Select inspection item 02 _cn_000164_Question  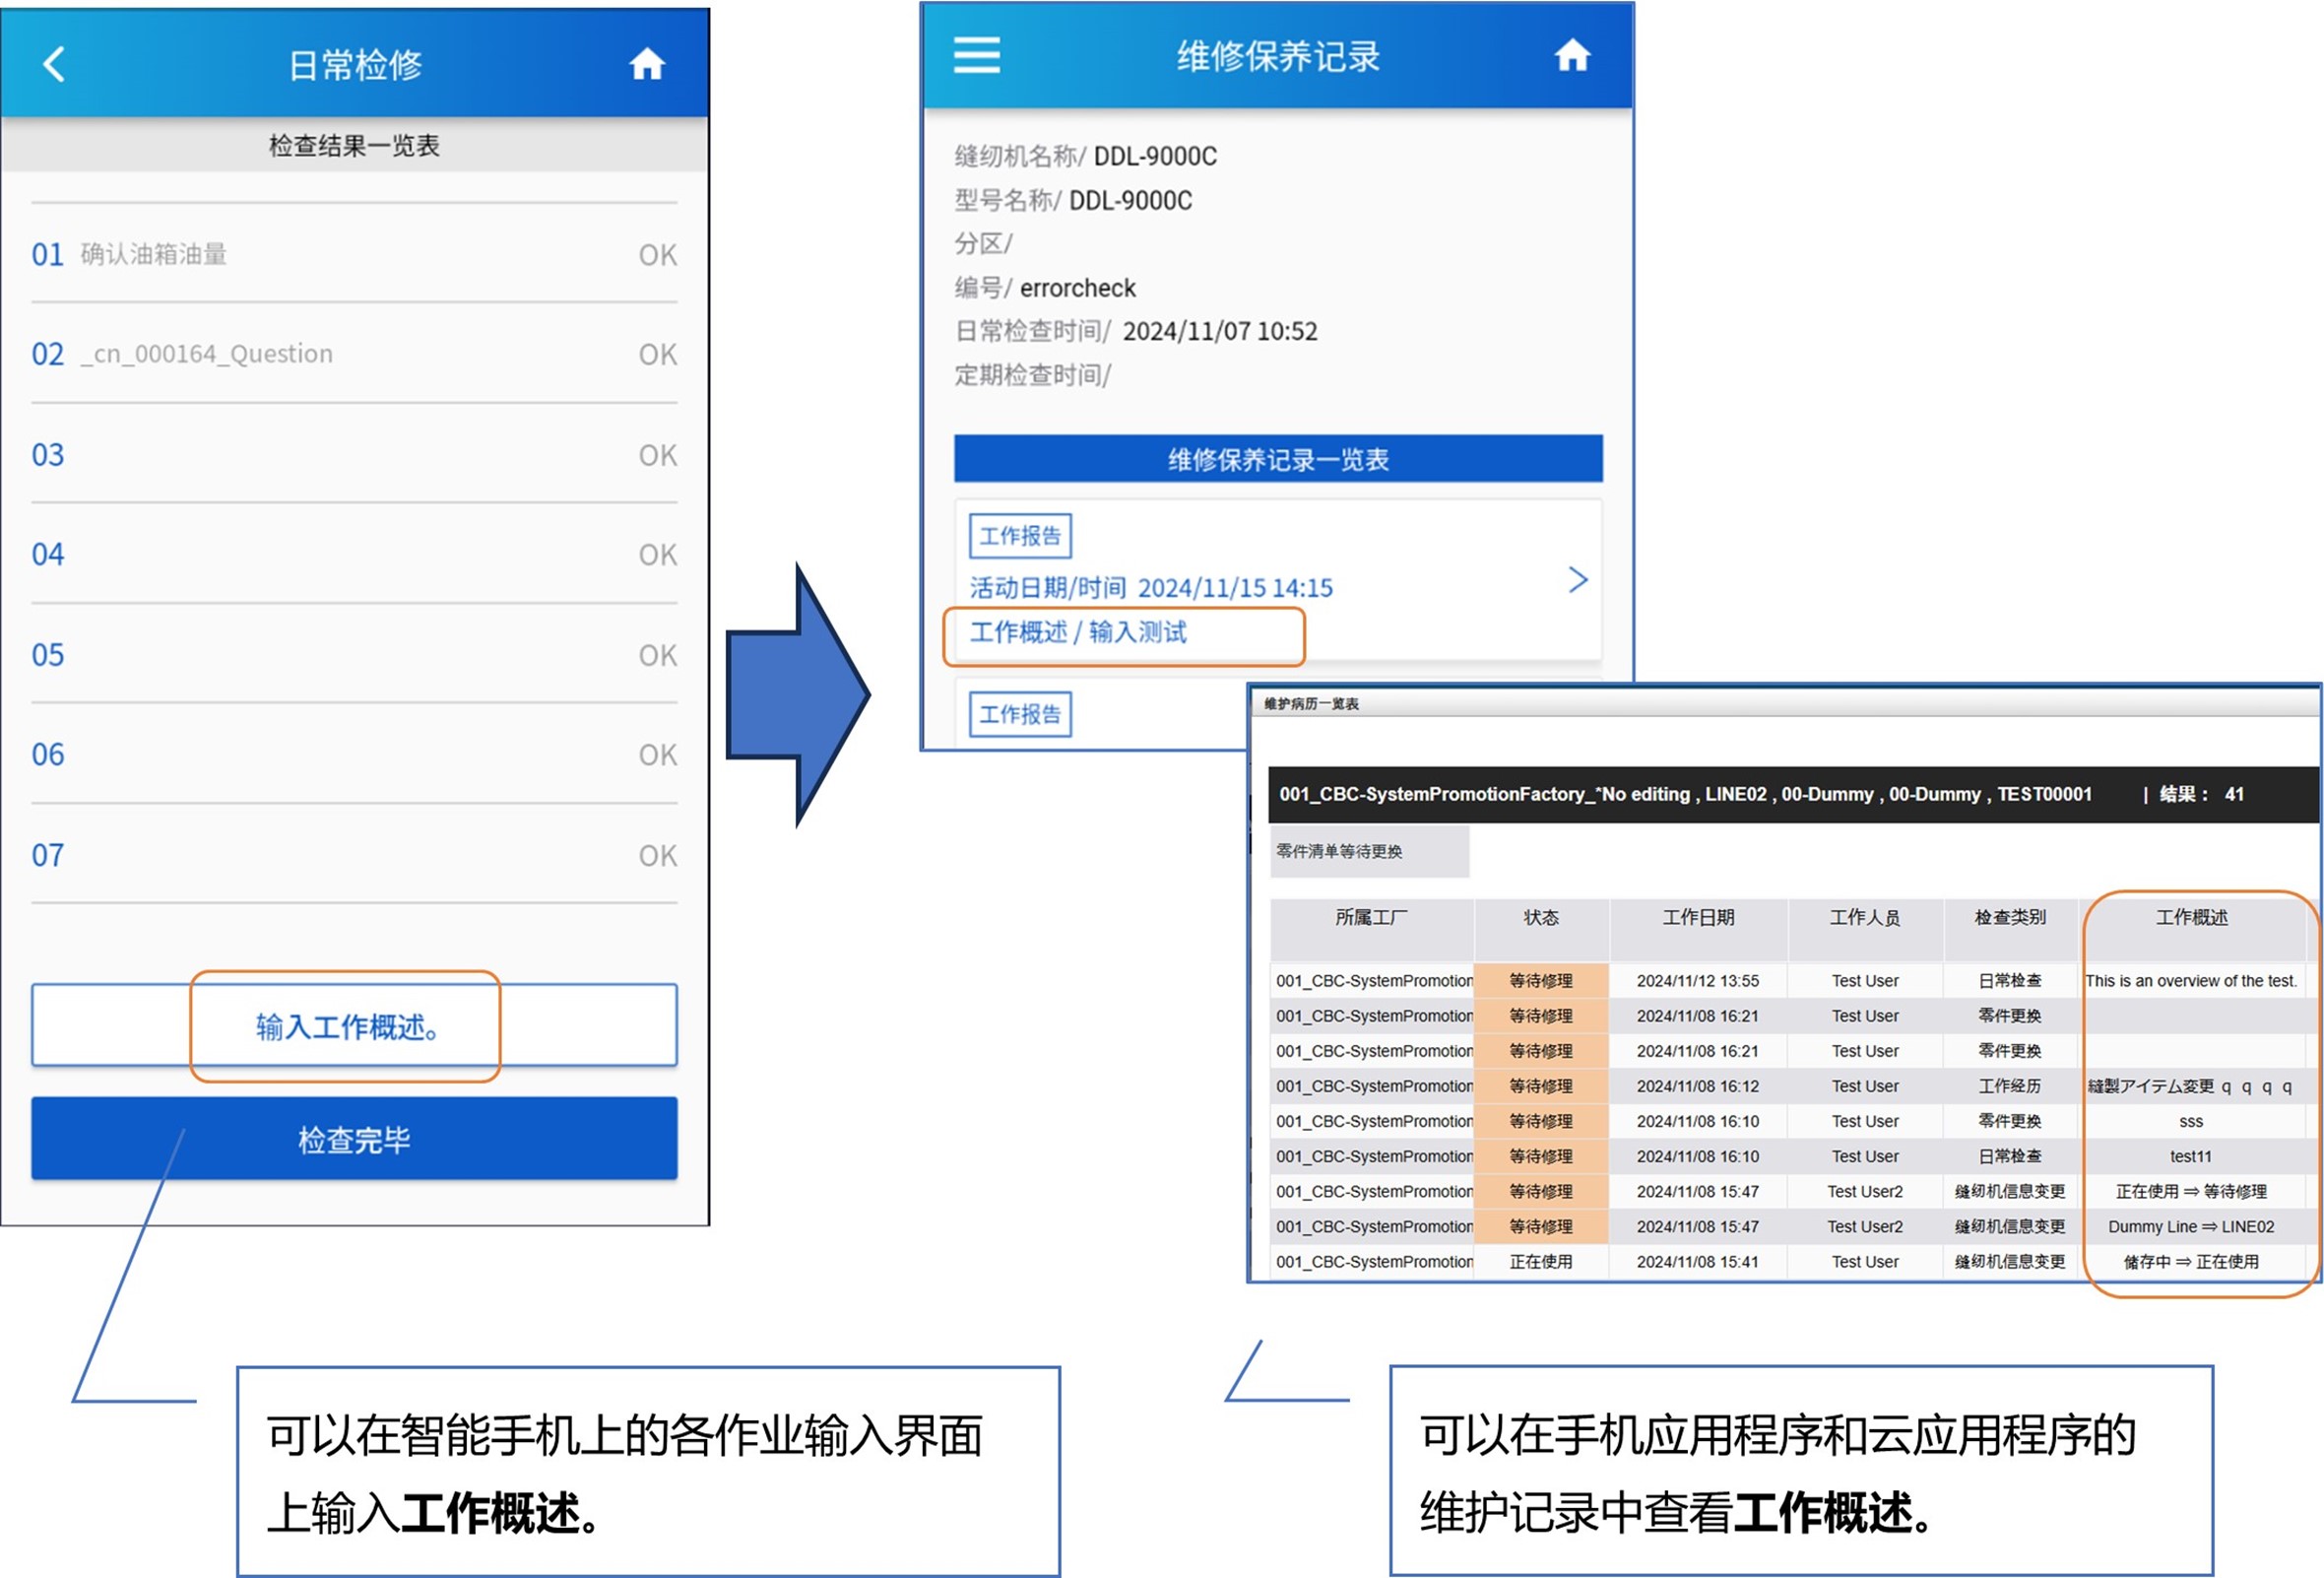205,354
